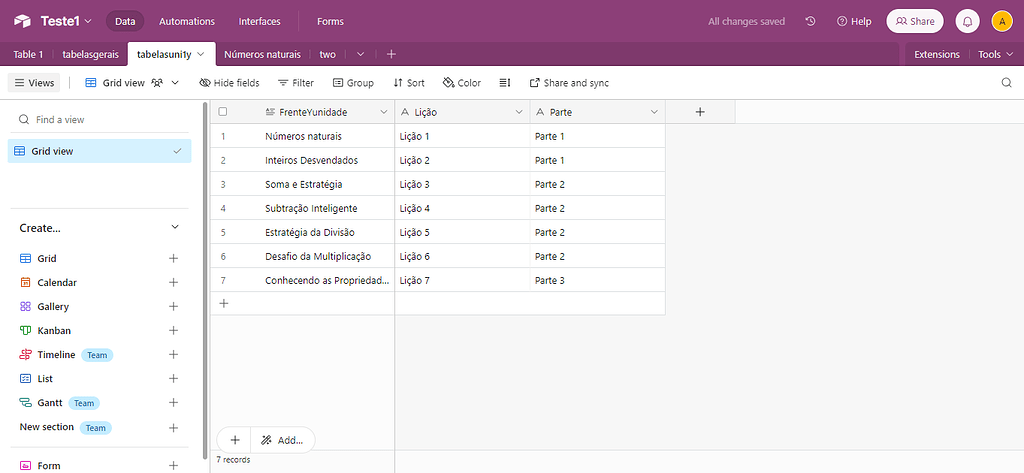Add a new Timeline view
1024x473 pixels.
(173, 355)
